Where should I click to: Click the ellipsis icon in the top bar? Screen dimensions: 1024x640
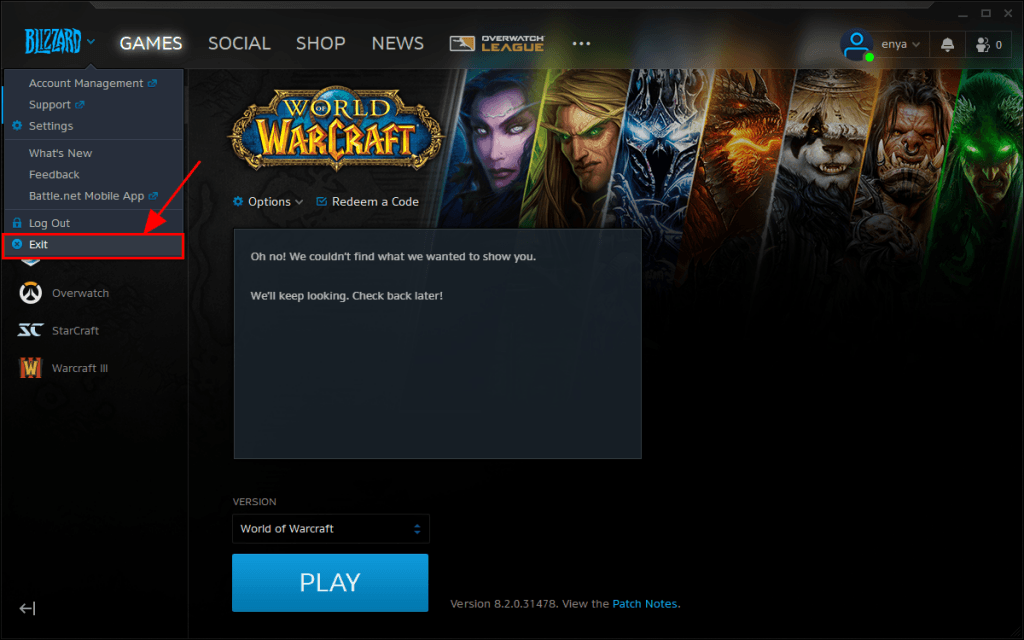point(581,43)
